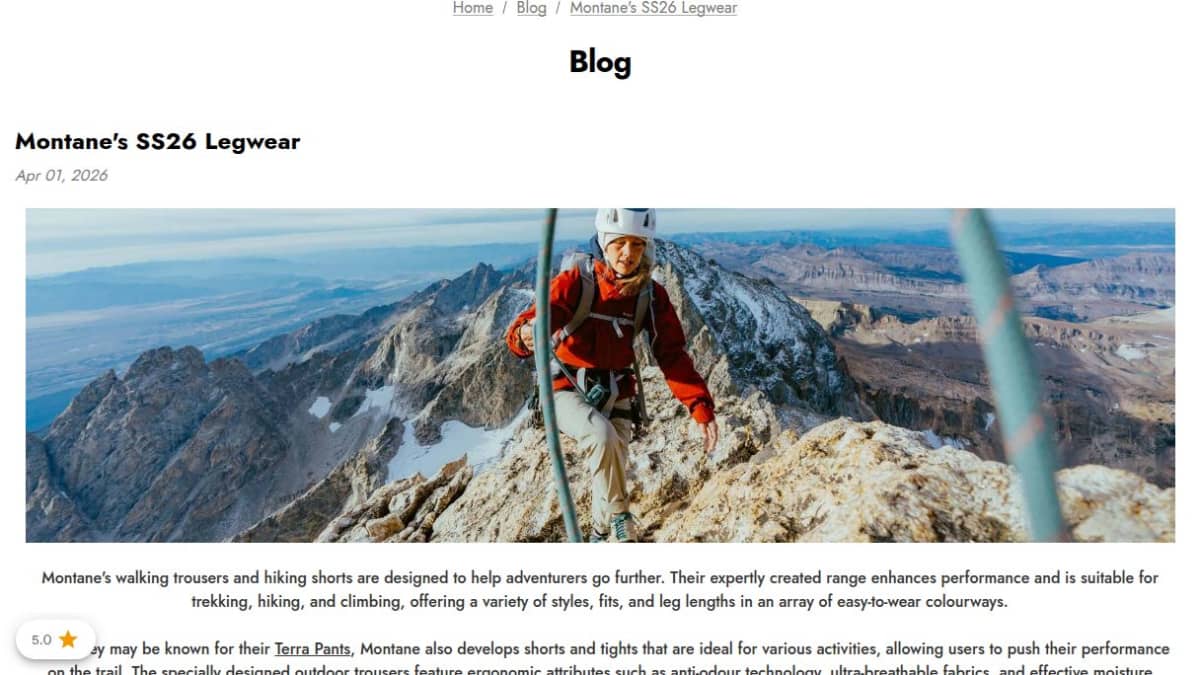Open the Home breadcrumb link
Image resolution: width=1200 pixels, height=675 pixels.
point(473,8)
